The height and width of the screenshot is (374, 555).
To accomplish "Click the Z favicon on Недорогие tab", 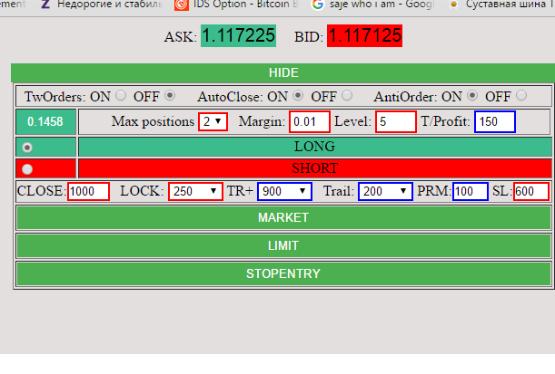I will pos(45,5).
